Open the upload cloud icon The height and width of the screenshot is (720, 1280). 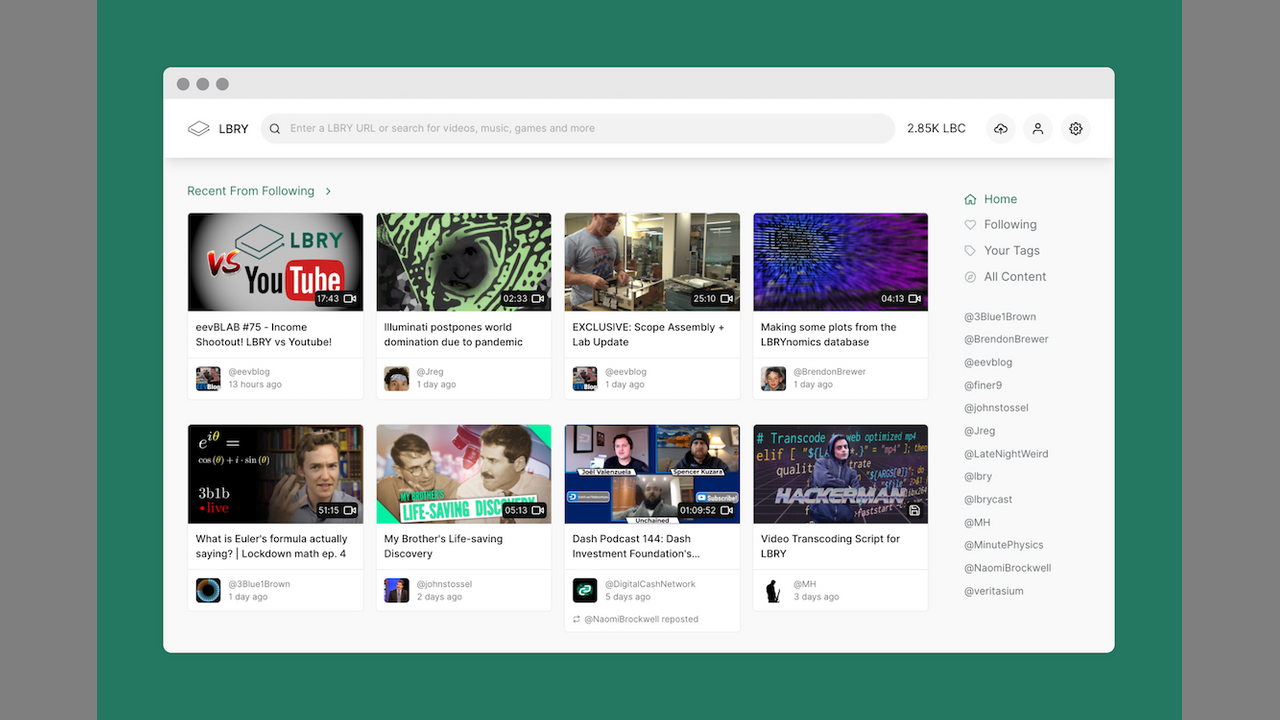(x=1000, y=129)
